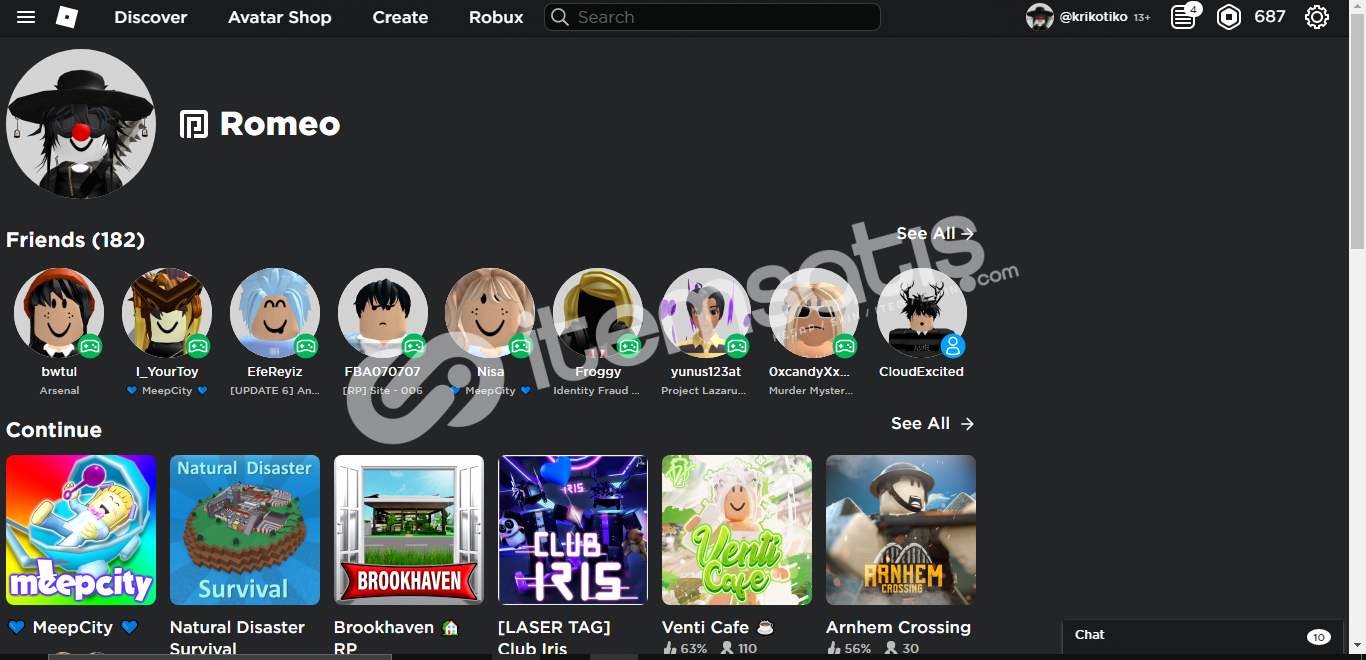Open yunus123at's friend avatar
Viewport: 1366px width, 660px height.
click(706, 313)
